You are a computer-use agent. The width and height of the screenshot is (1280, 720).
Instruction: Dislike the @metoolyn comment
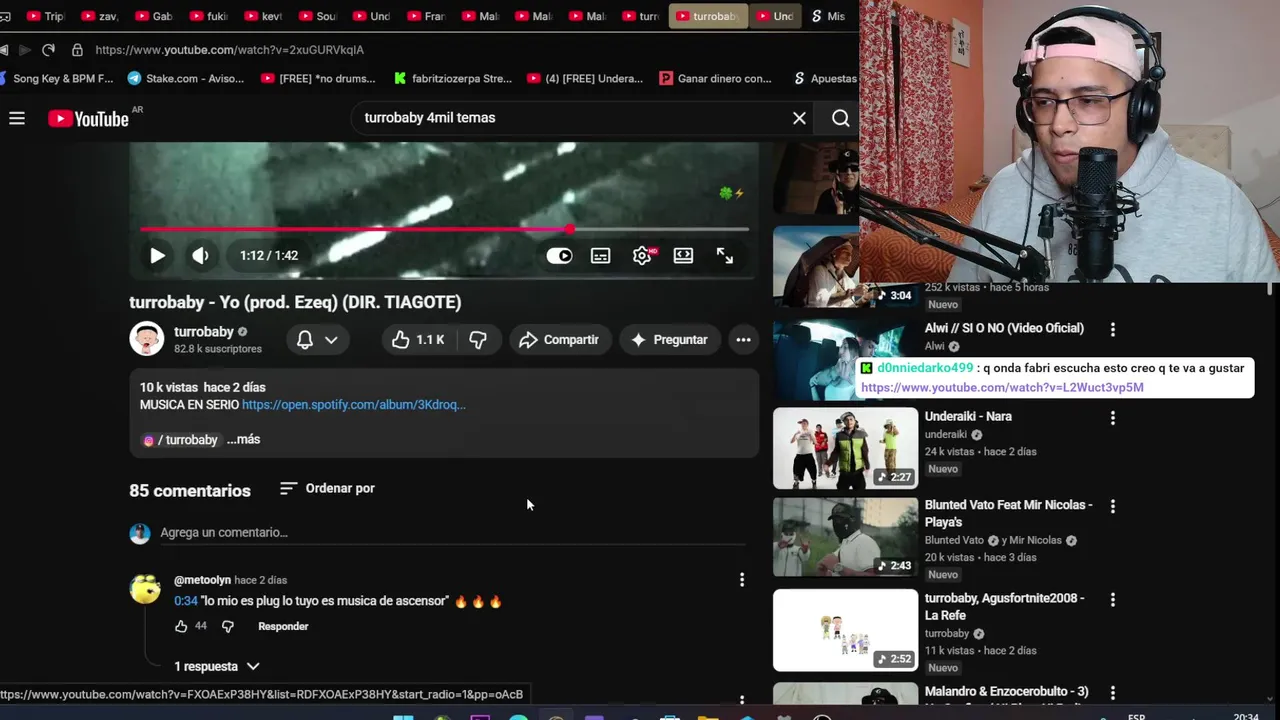tap(228, 626)
